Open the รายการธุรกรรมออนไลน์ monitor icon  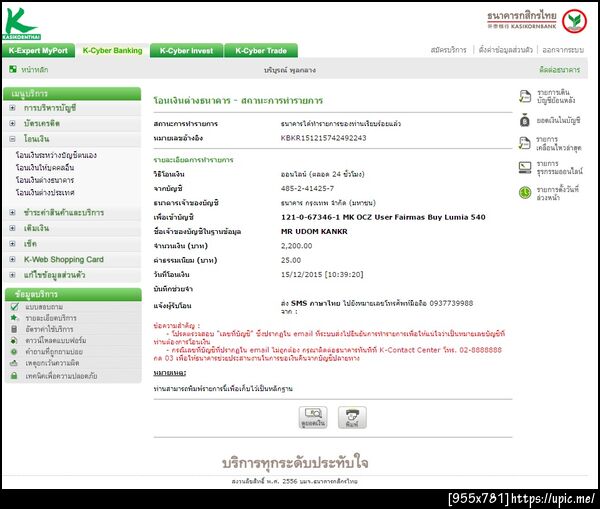point(525,168)
